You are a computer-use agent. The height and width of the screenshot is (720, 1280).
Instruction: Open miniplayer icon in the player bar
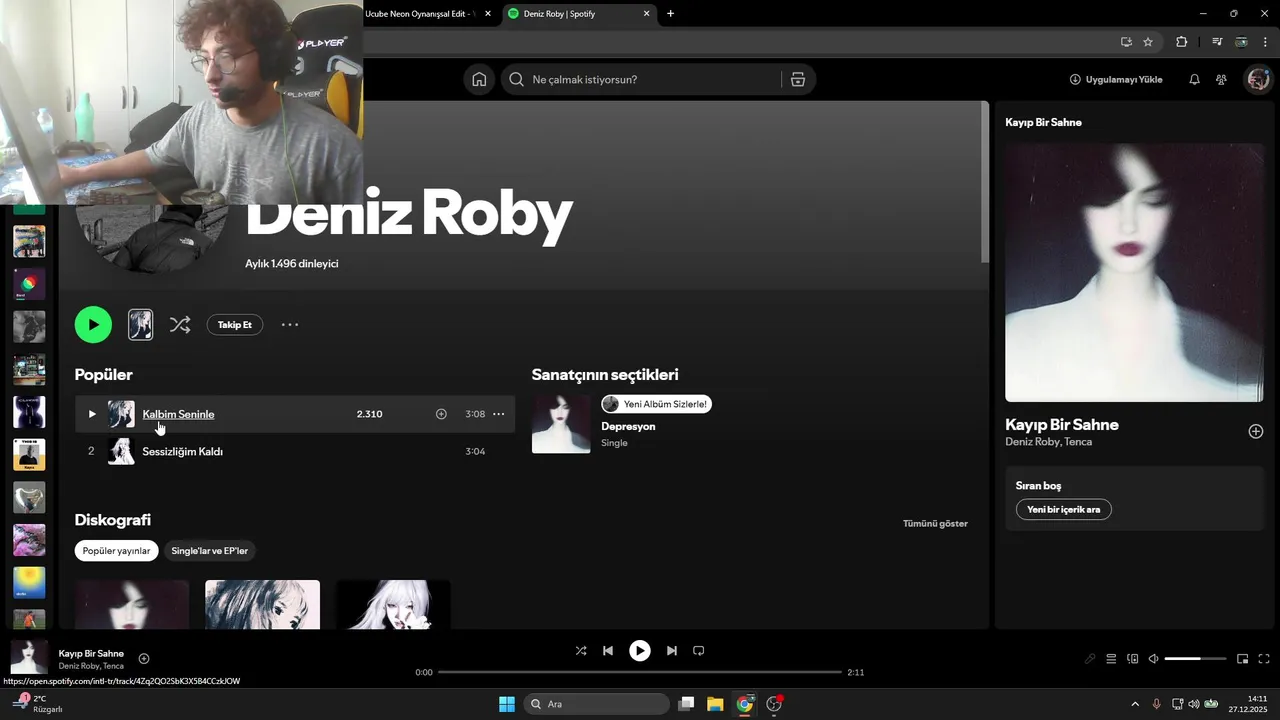[1242, 659]
